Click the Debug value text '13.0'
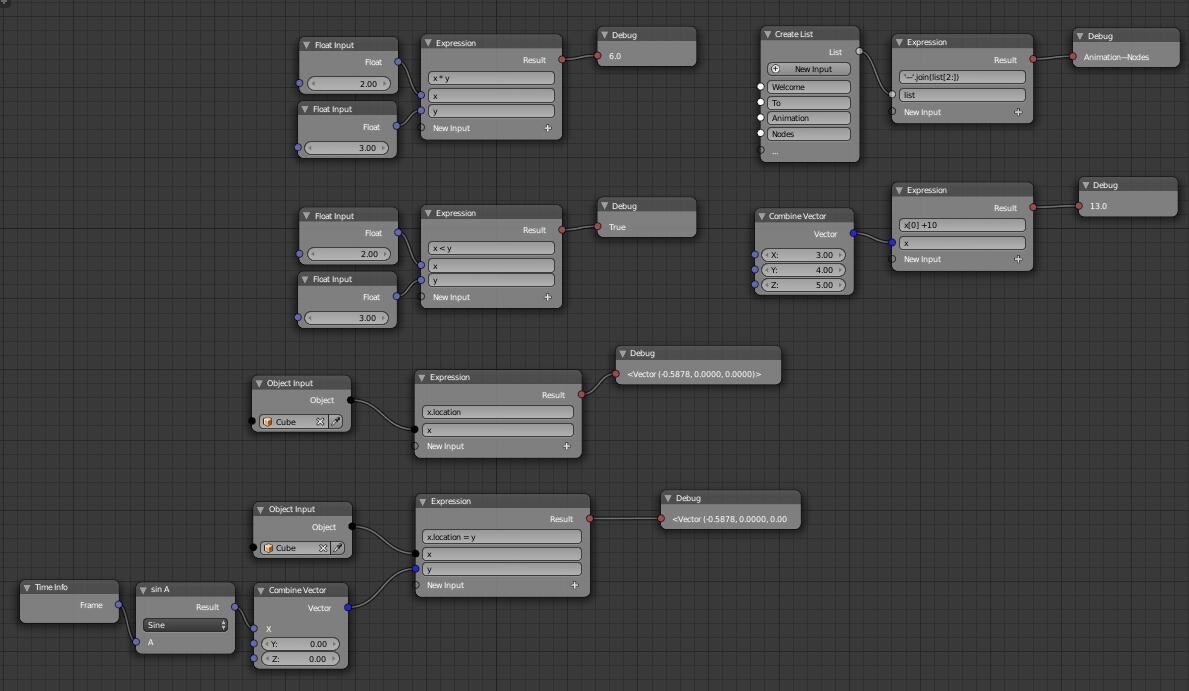The image size is (1189, 691). (1098, 206)
